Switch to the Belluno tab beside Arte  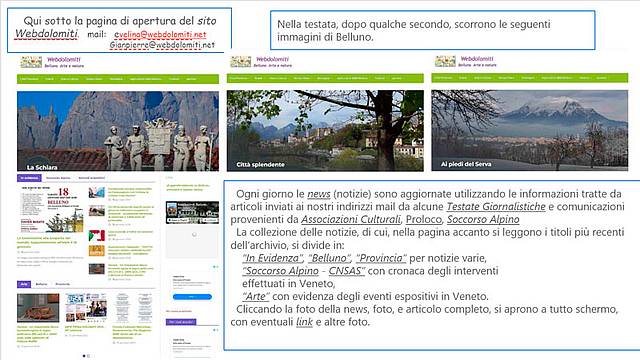tap(41, 284)
